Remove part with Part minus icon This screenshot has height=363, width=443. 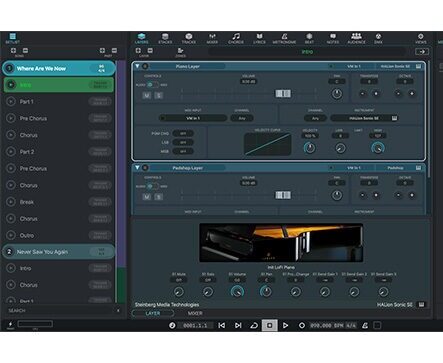[x=114, y=50]
